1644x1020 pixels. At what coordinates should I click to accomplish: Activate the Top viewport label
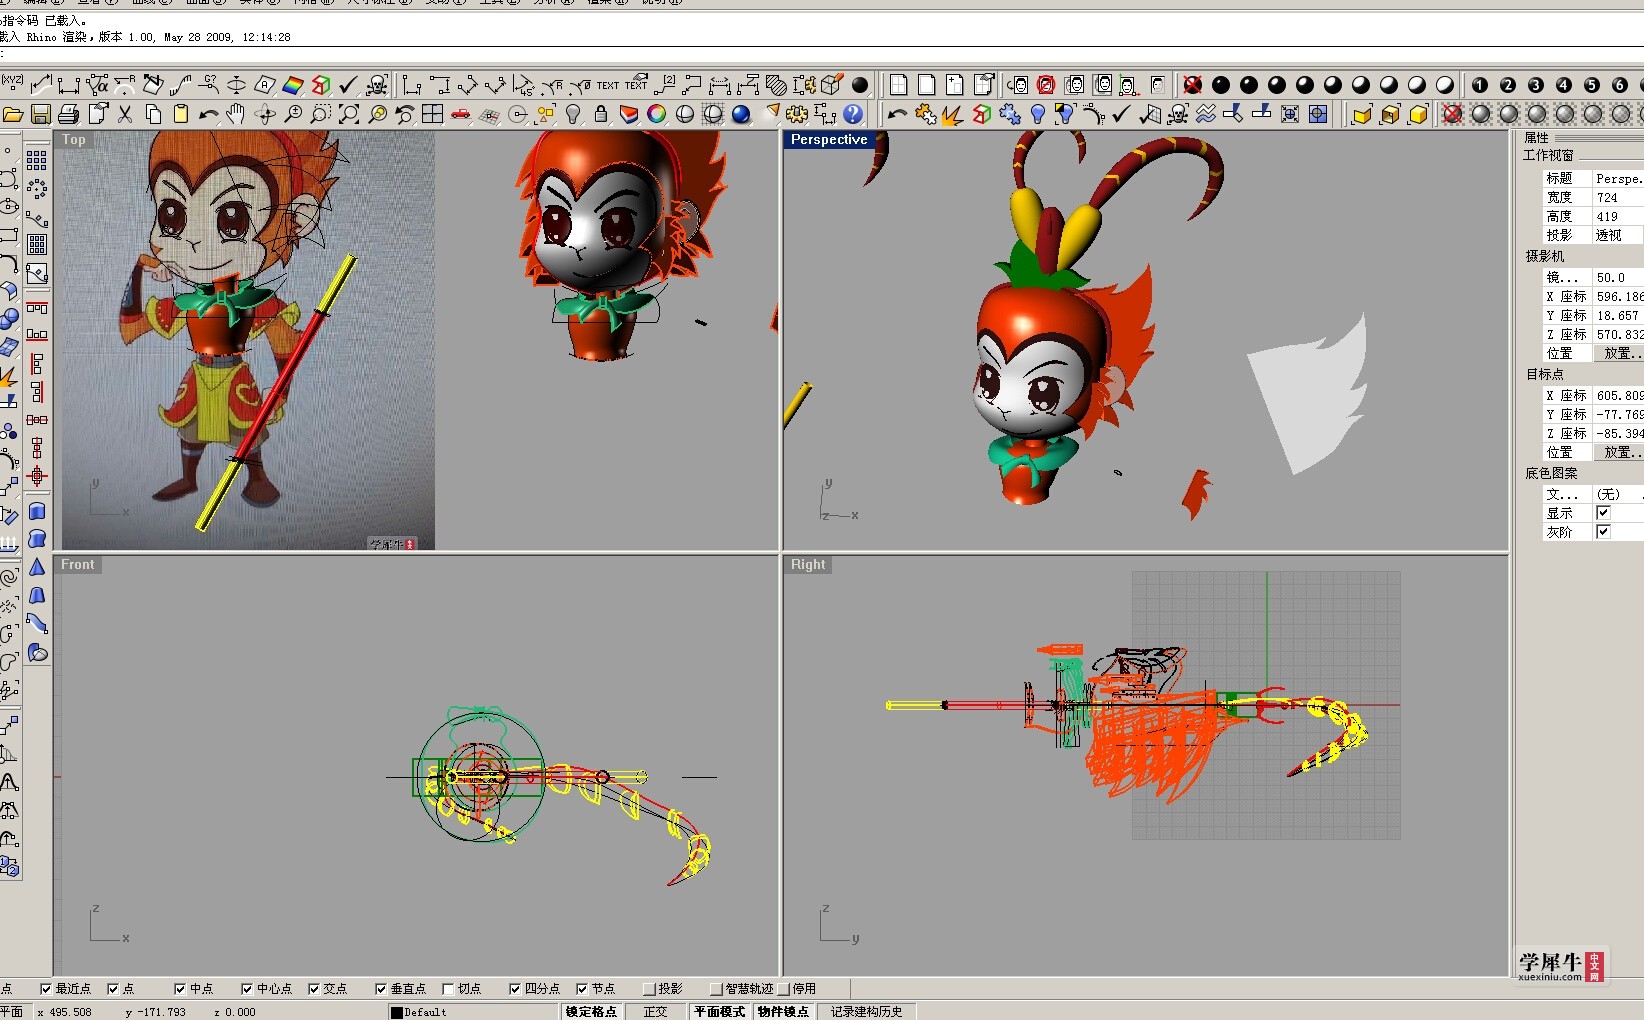[74, 140]
